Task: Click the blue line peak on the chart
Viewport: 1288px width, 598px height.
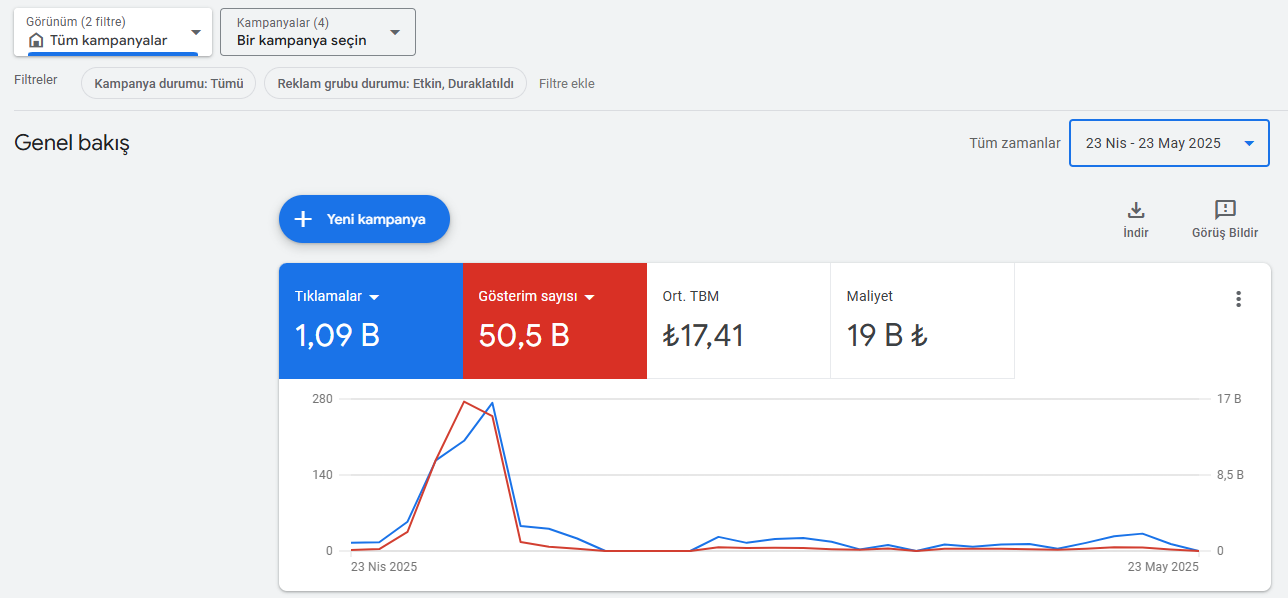Action: (492, 403)
